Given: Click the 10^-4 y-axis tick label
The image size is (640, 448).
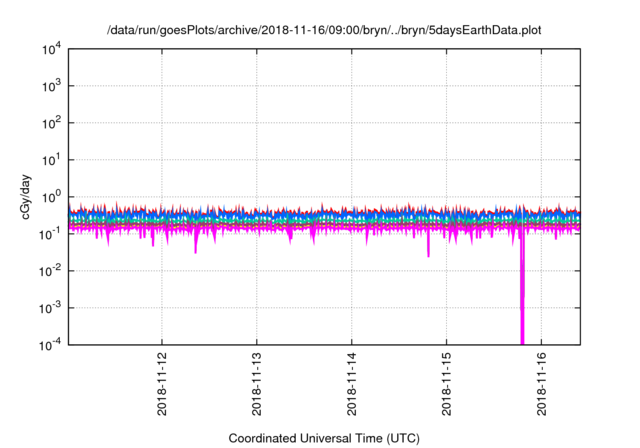Looking at the screenshot, I should [x=50, y=346].
